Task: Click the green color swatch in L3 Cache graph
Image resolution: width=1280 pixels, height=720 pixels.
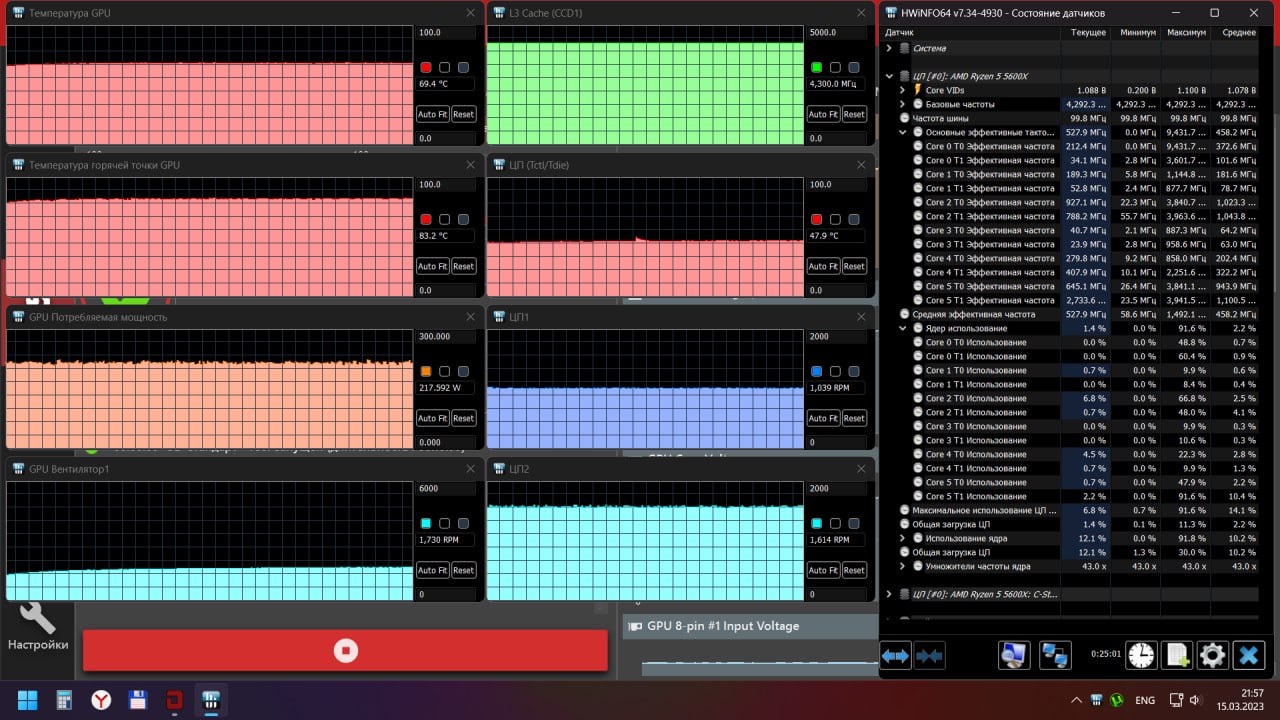Action: (x=816, y=67)
